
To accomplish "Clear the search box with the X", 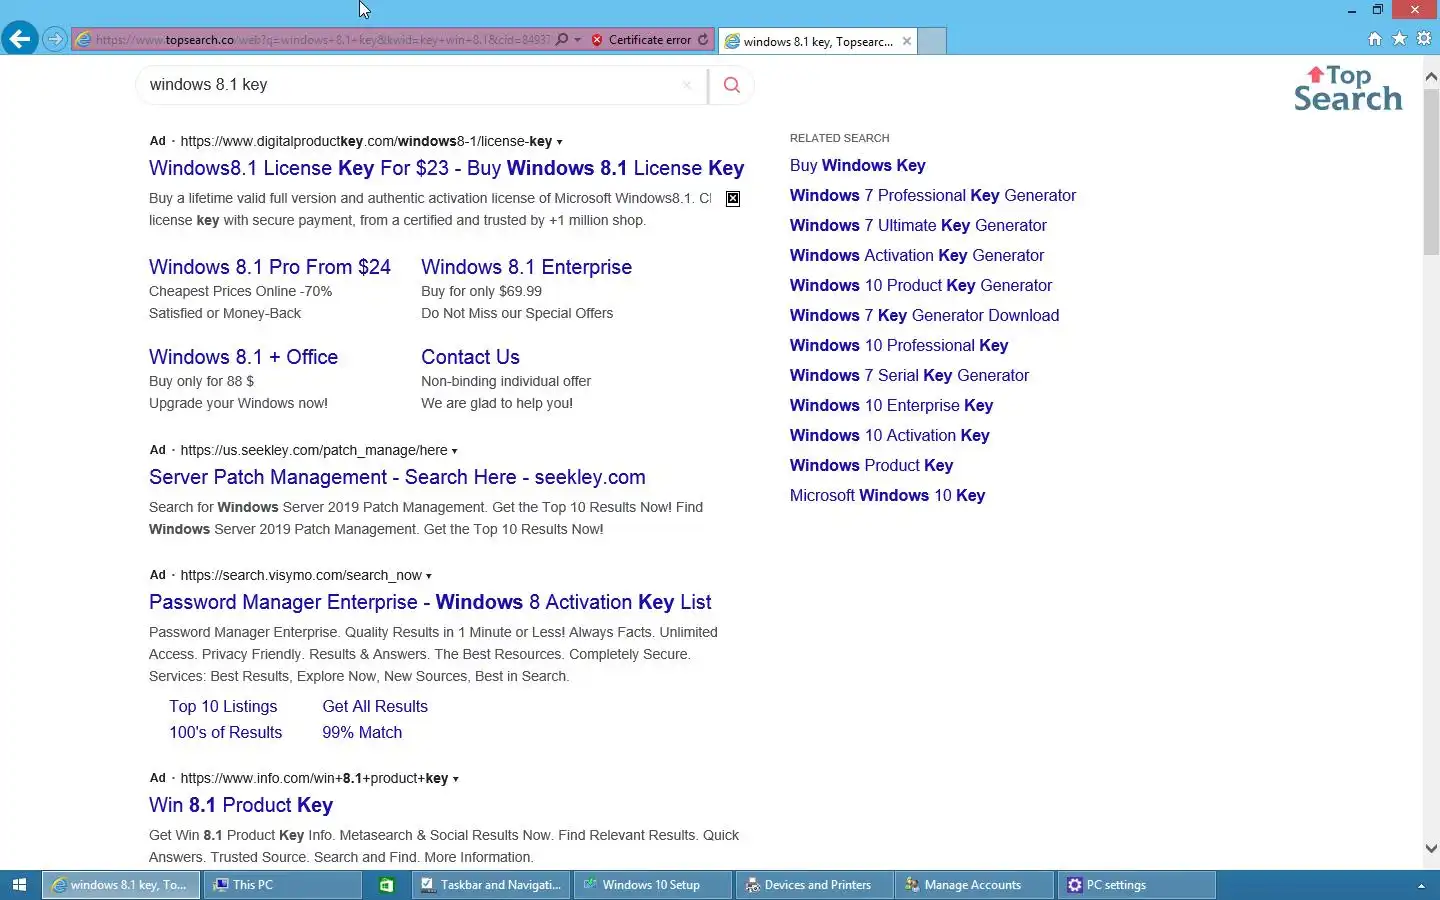I will click(687, 85).
